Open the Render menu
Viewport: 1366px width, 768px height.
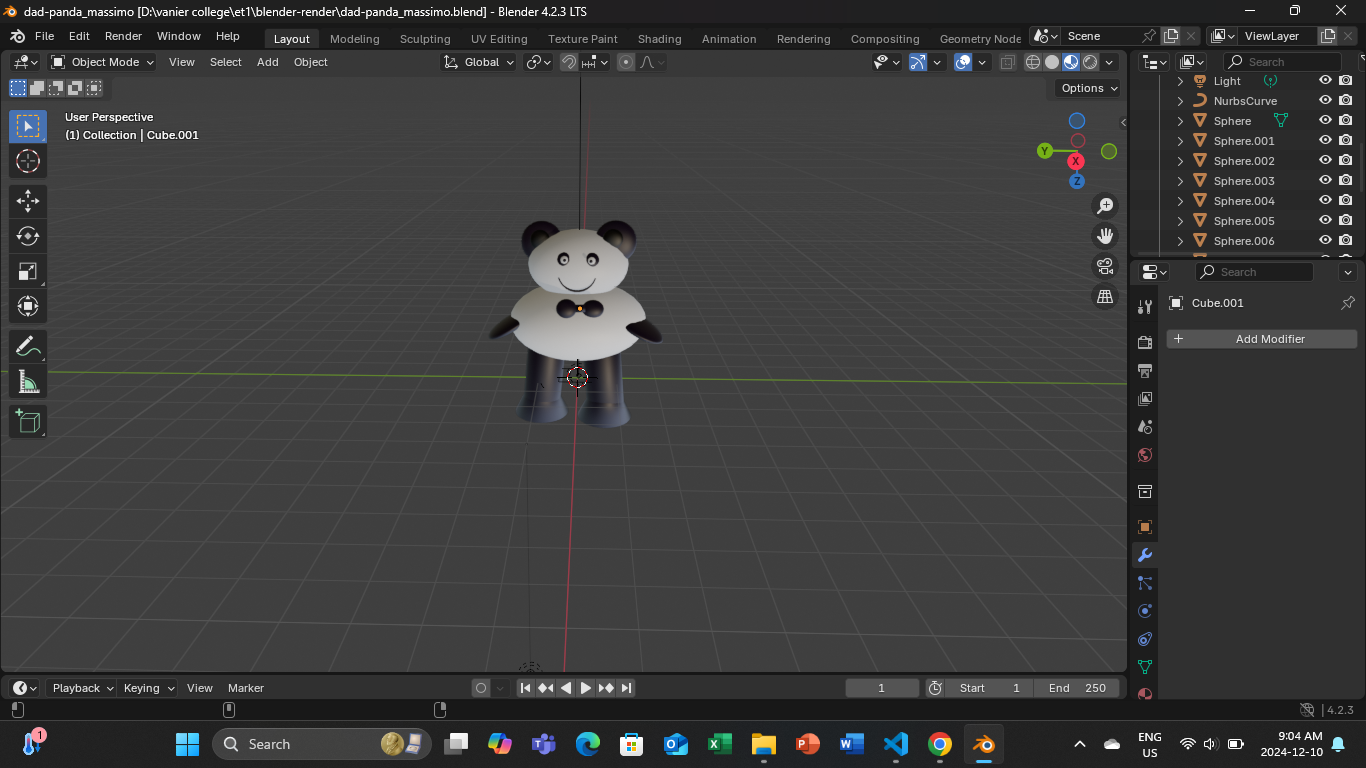click(x=123, y=36)
